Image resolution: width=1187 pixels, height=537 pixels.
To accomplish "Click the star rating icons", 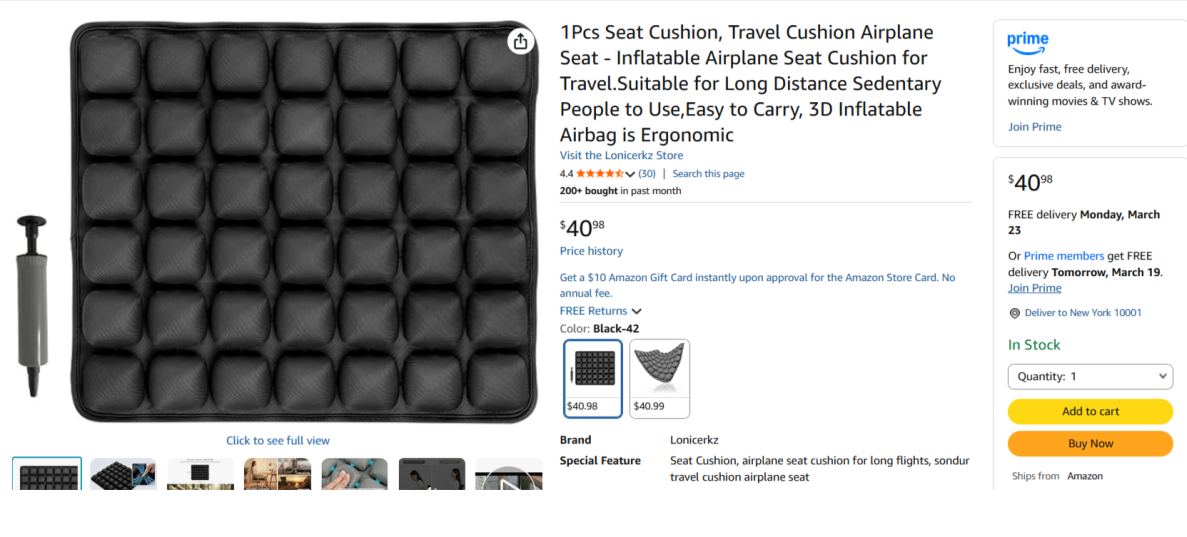I will pyautogui.click(x=599, y=174).
